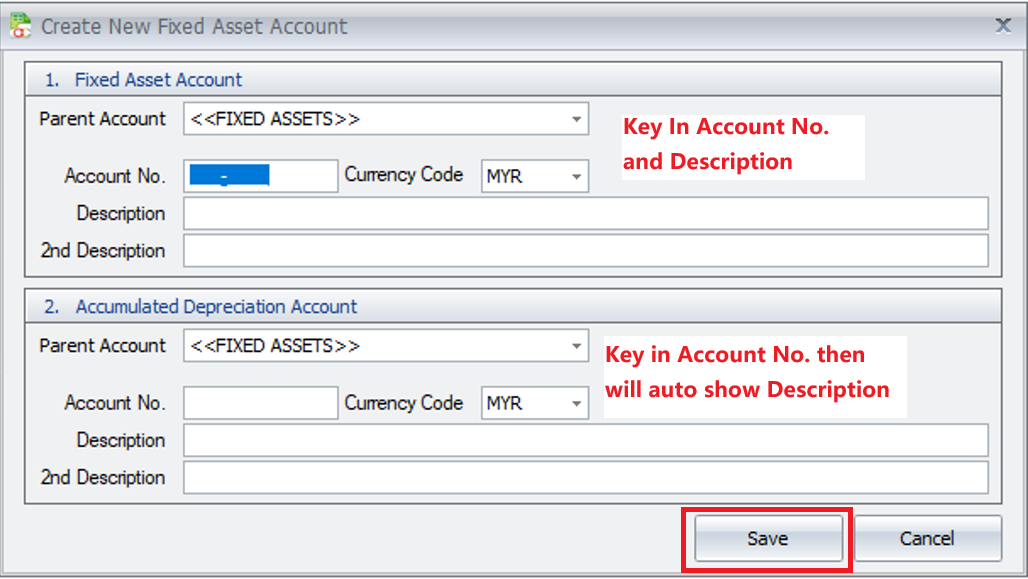Select the Fixed Asset 2nd Description field
Screen dimensions: 1028x579
coord(585,250)
